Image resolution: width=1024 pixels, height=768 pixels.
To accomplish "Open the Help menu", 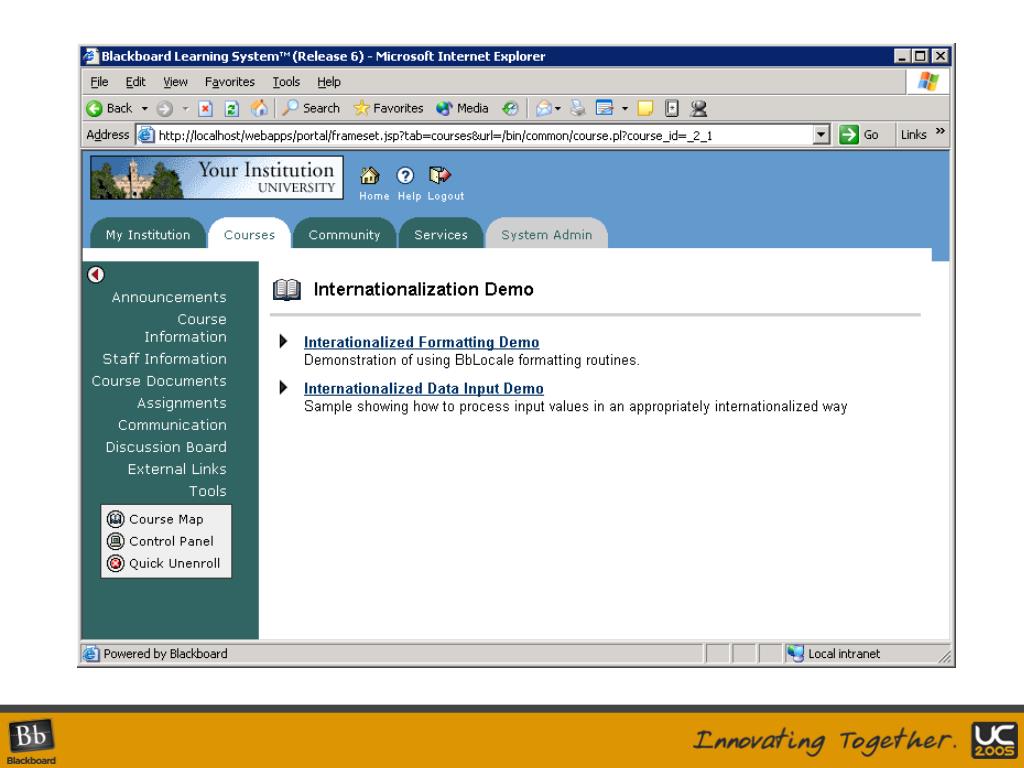I will click(329, 82).
